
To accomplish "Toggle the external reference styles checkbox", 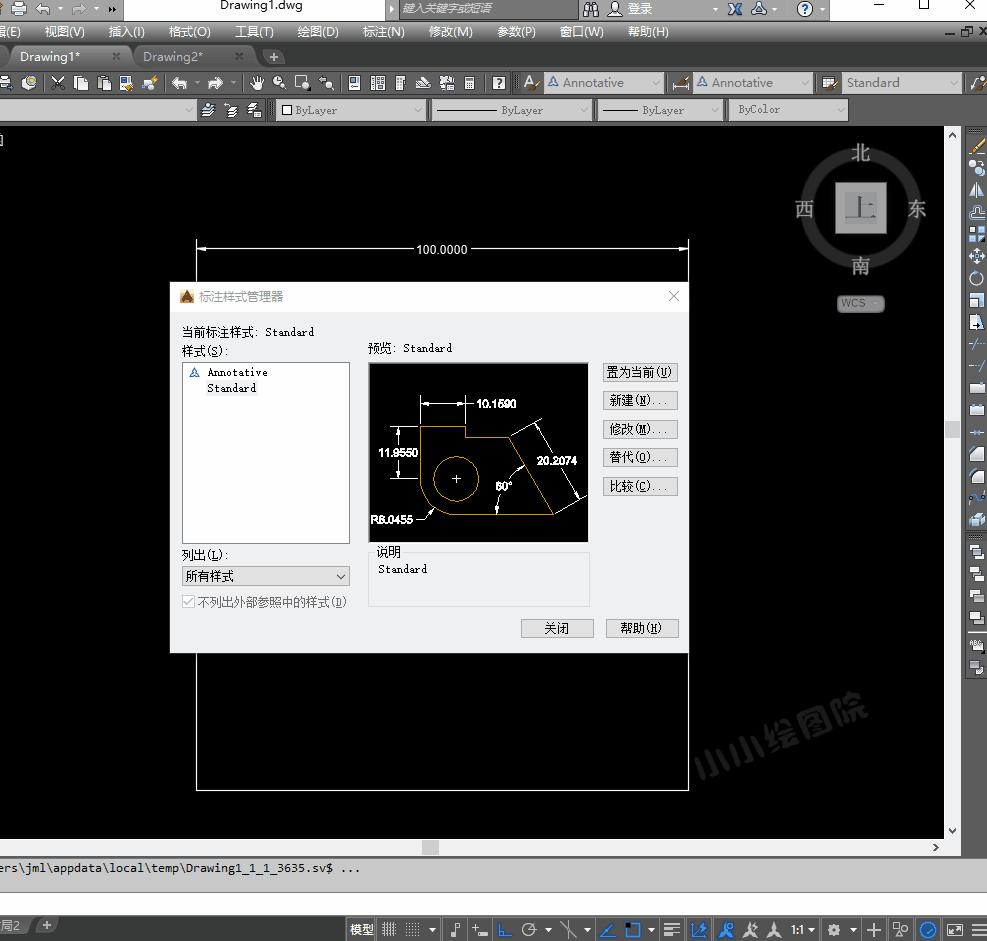I will [x=189, y=602].
